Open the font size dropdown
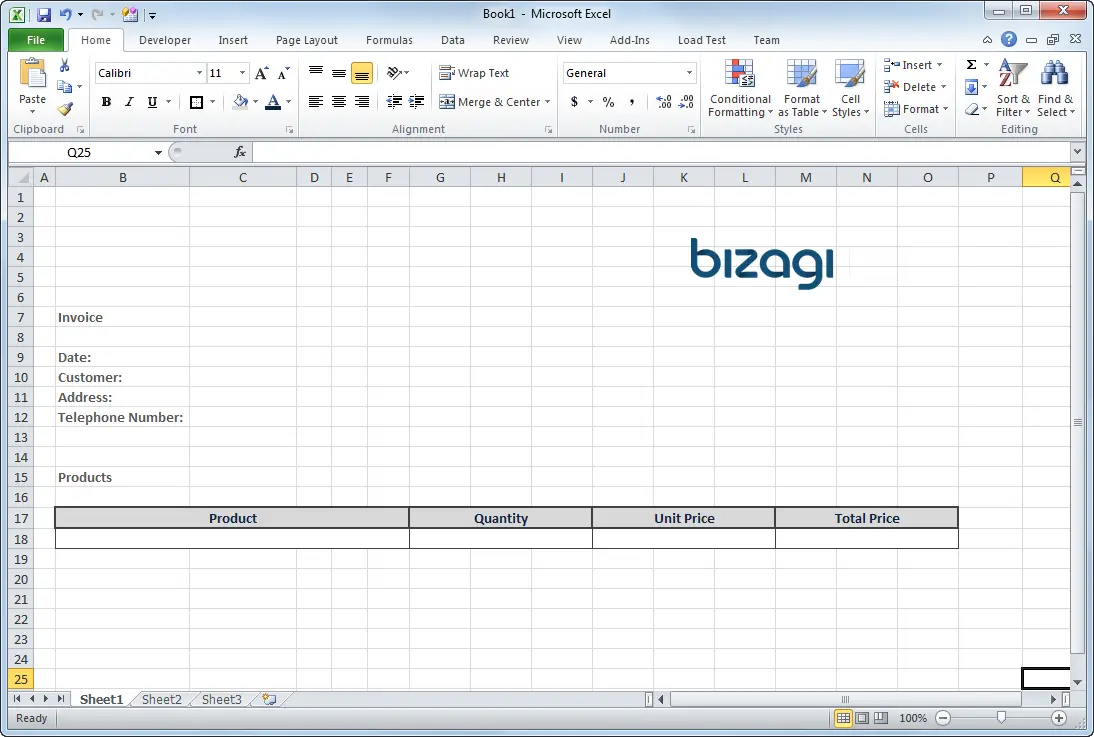Image resolution: width=1094 pixels, height=737 pixels. coord(242,73)
